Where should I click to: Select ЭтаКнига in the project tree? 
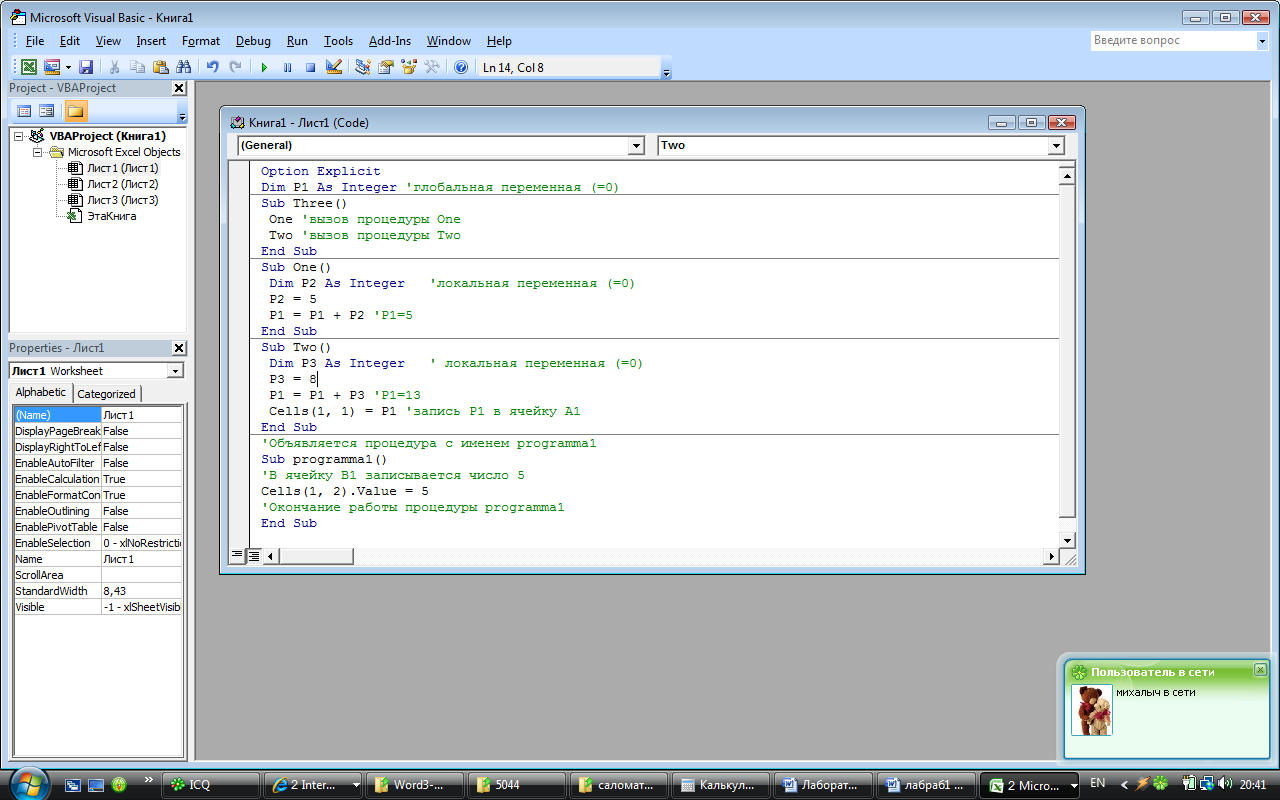tap(111, 216)
